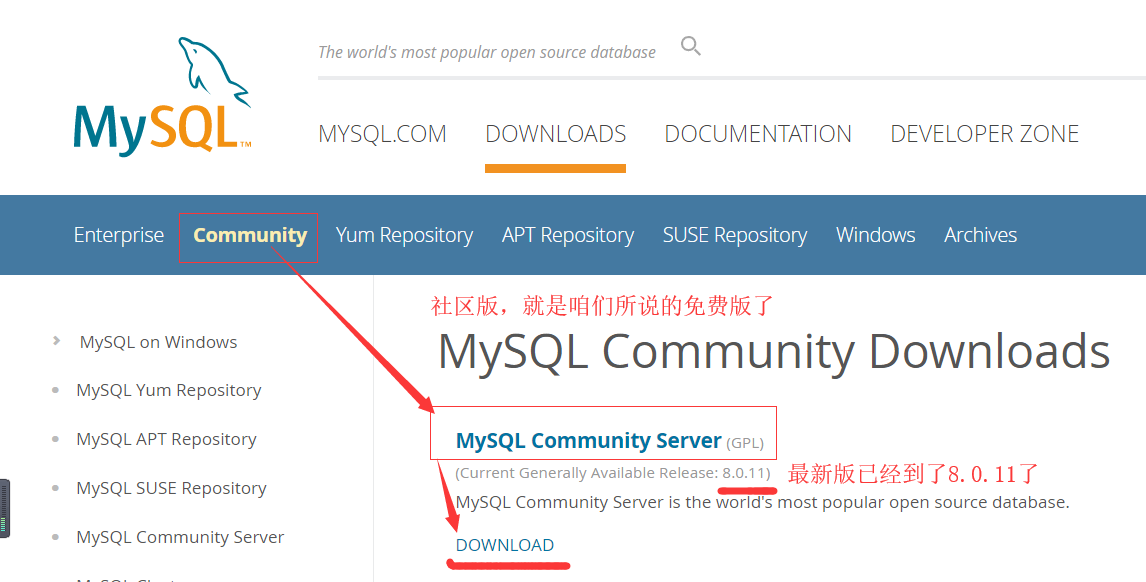Click the MySQL Community Server (GPL) heading link
The width and height of the screenshot is (1146, 582).
coord(610,441)
